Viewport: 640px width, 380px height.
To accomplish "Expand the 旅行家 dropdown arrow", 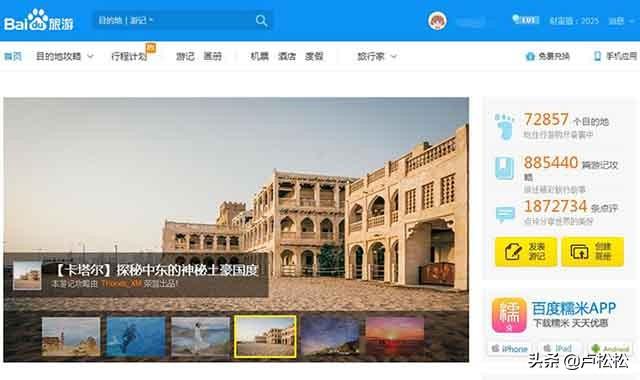I will (x=393, y=56).
